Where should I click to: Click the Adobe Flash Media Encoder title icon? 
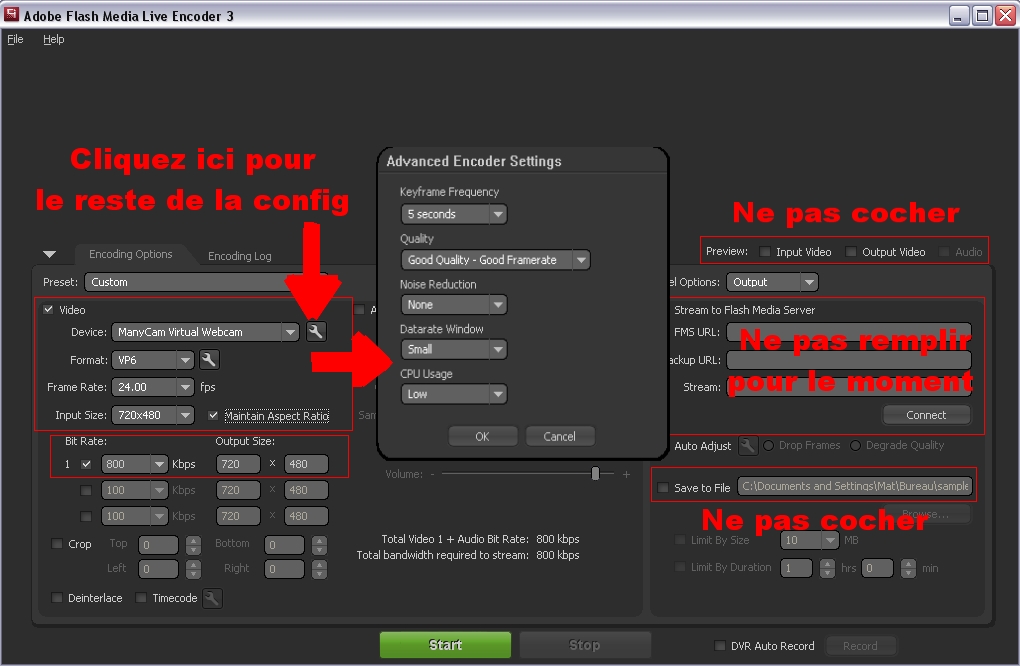click(x=11, y=15)
